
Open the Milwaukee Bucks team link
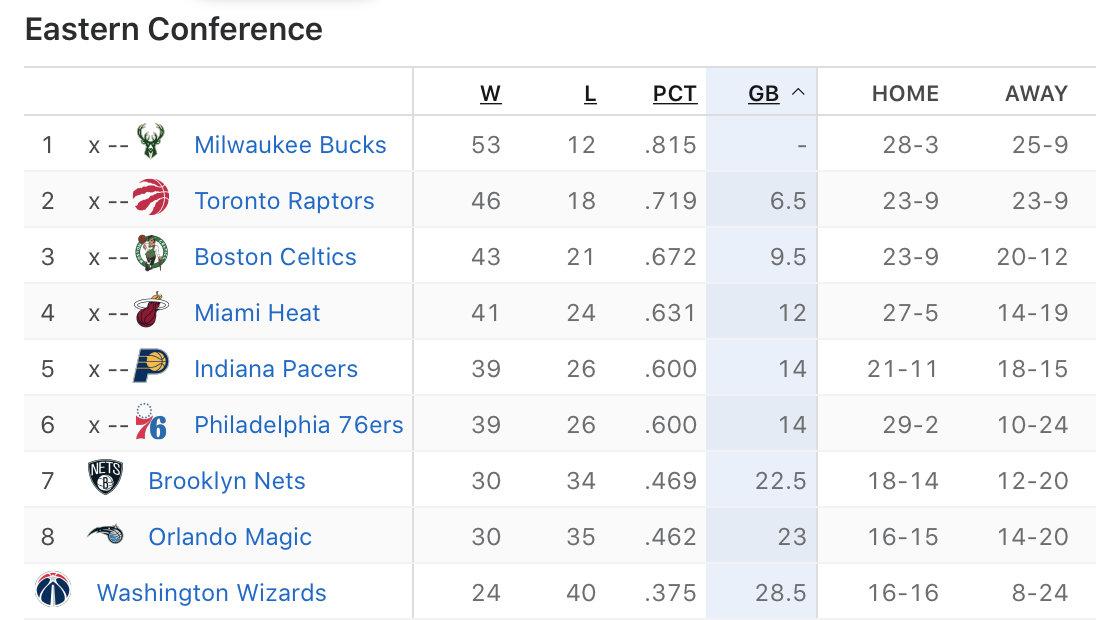click(290, 145)
